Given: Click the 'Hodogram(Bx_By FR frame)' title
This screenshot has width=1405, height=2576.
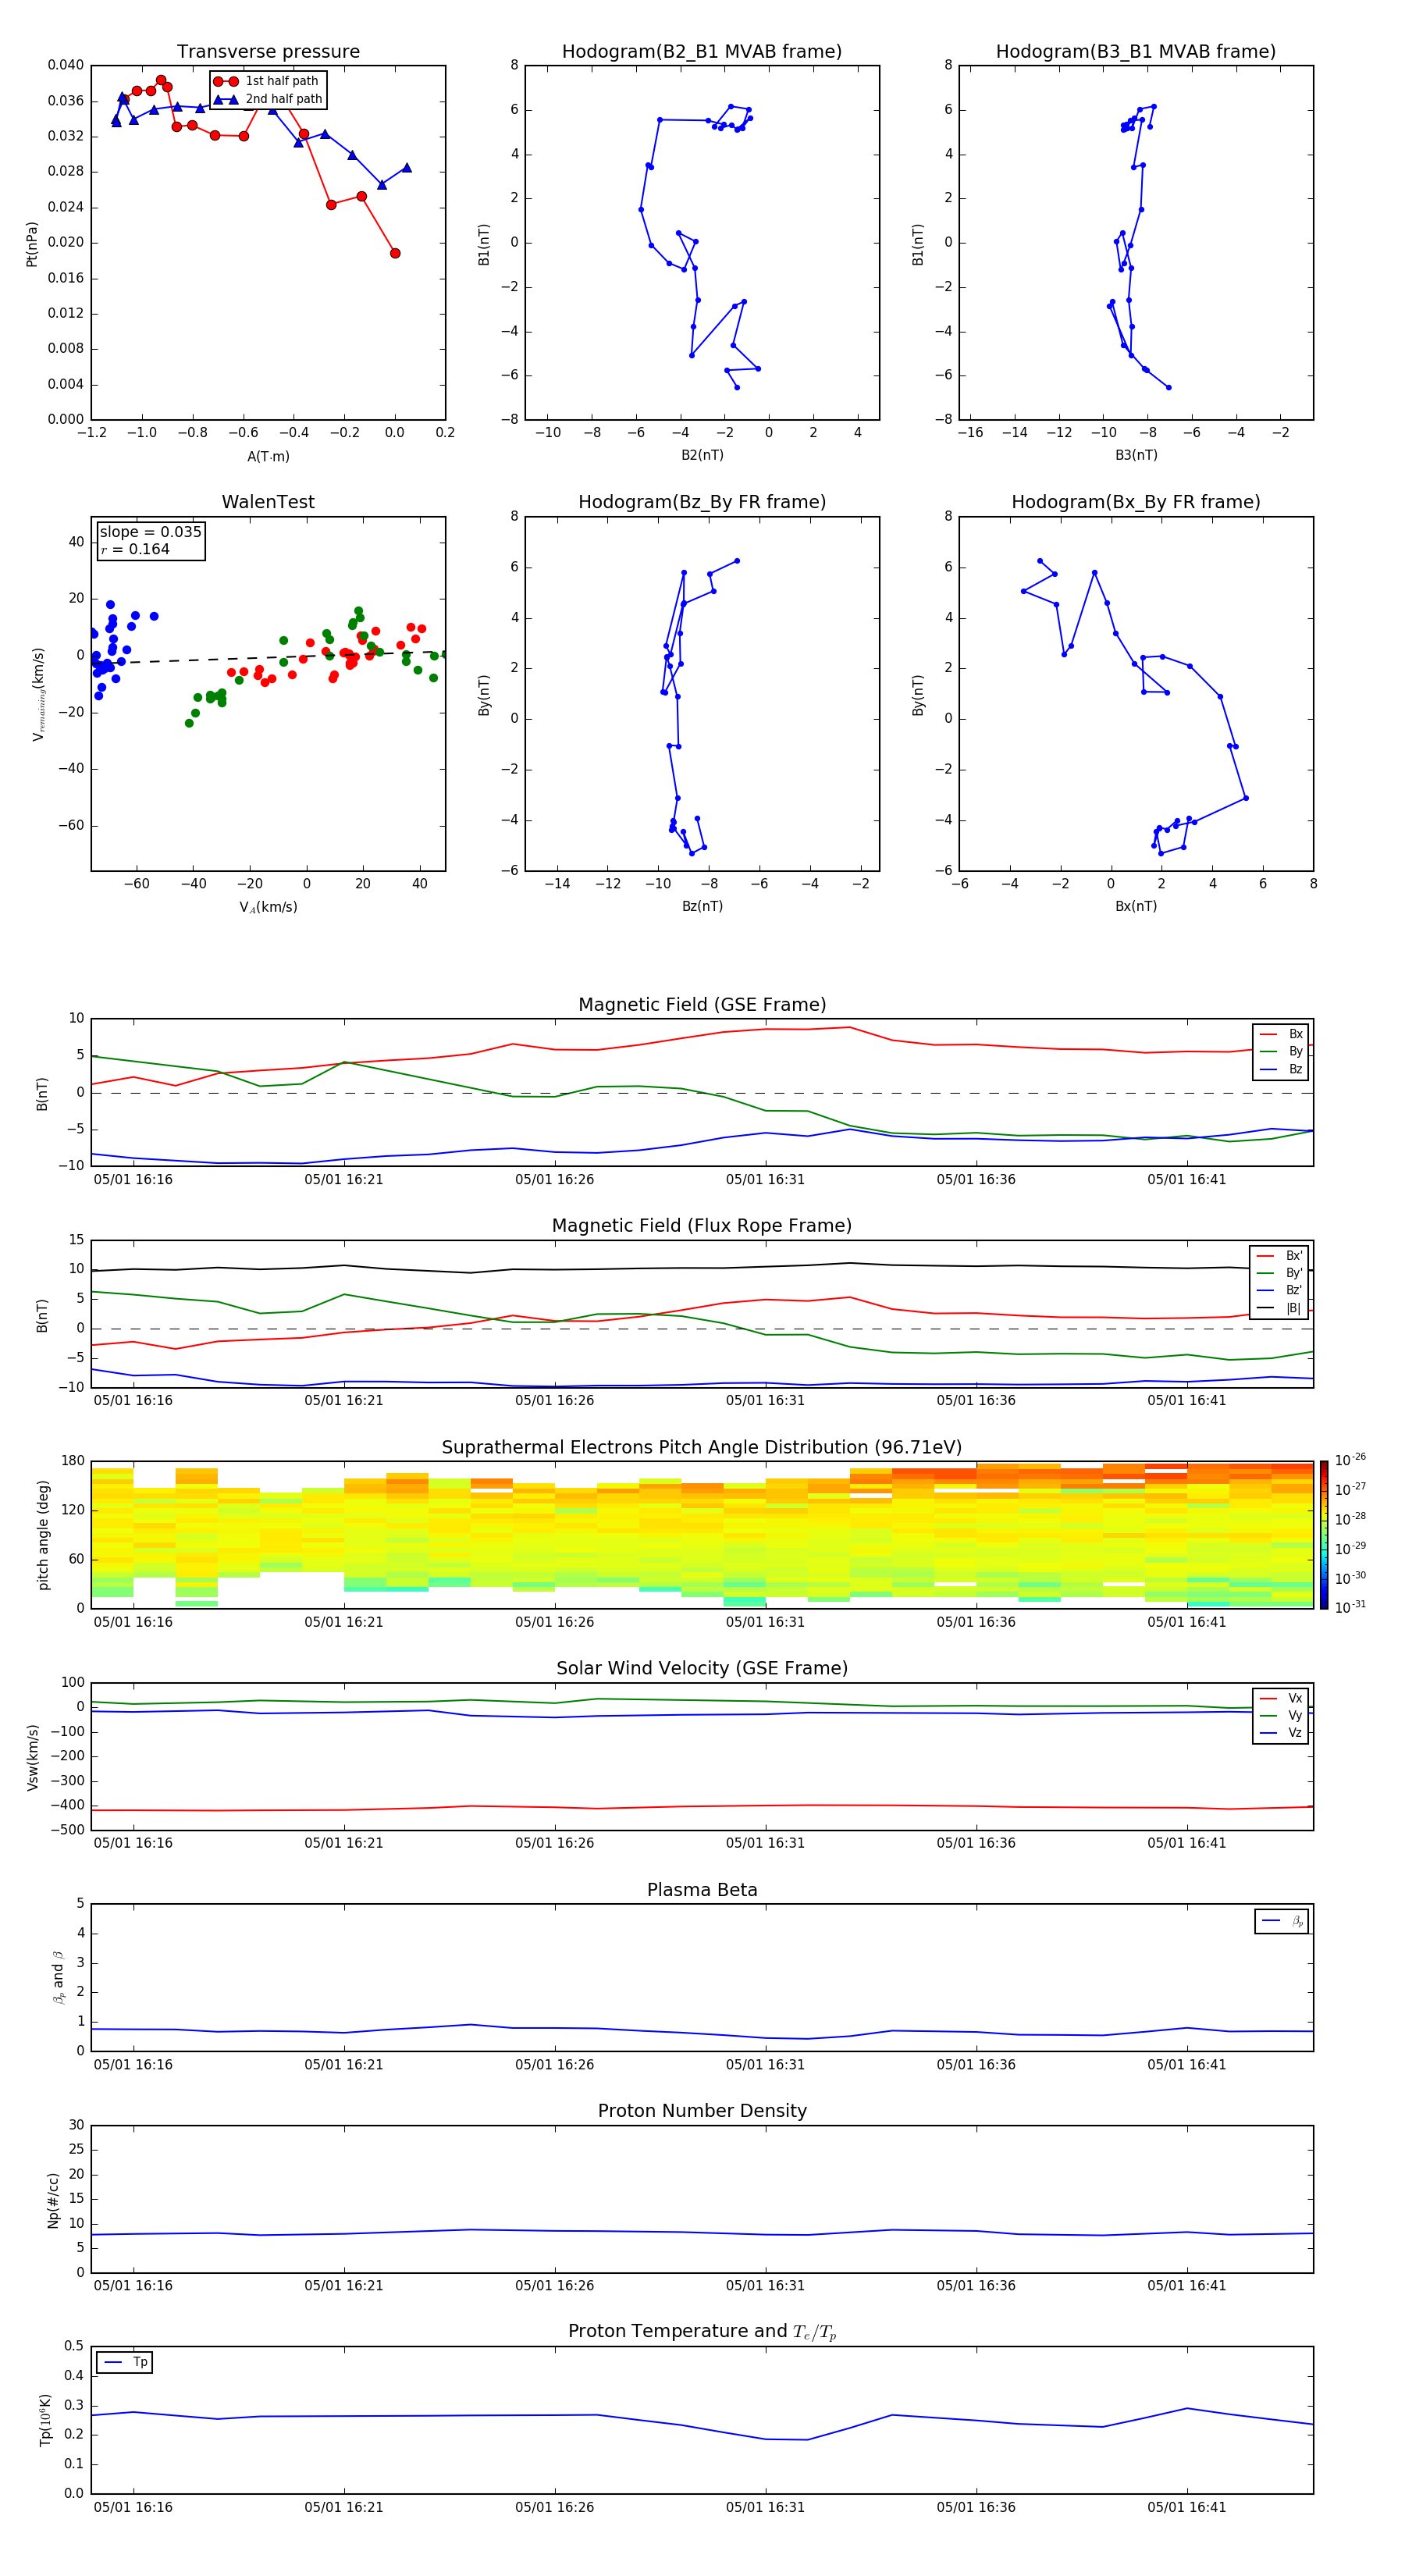Looking at the screenshot, I should click(x=1136, y=502).
